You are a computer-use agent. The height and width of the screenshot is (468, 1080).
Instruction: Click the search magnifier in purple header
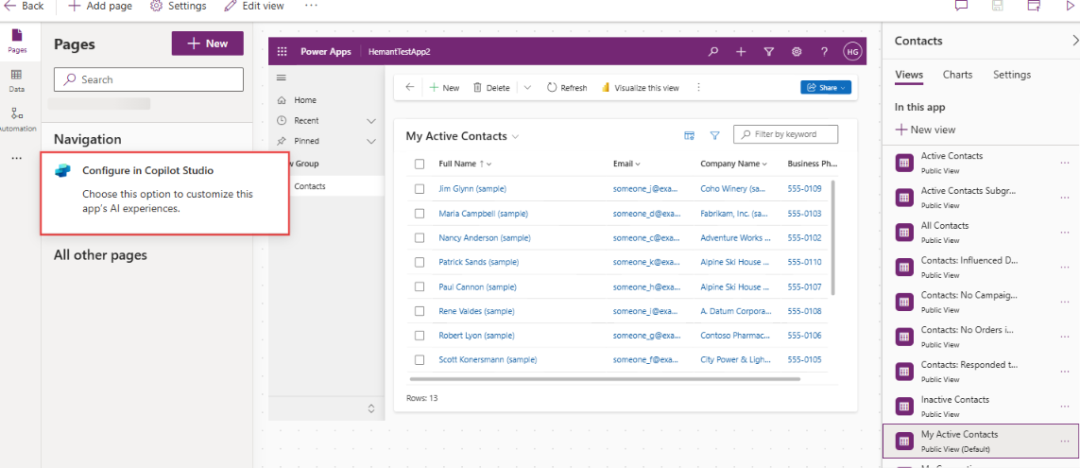click(714, 52)
